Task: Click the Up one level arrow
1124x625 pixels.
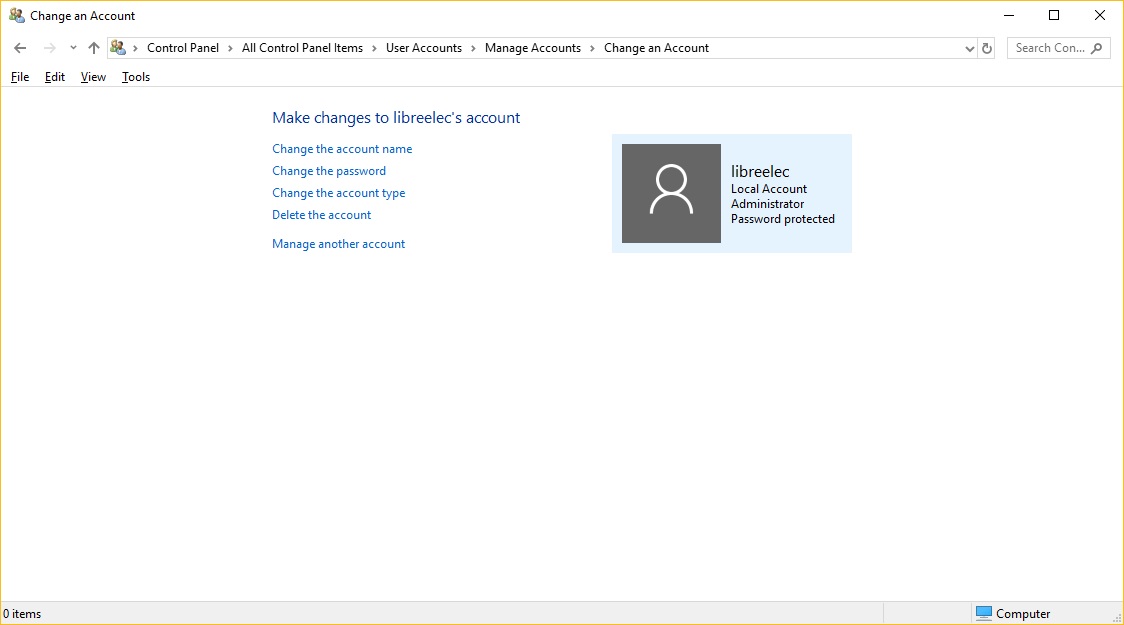Action: (x=94, y=48)
